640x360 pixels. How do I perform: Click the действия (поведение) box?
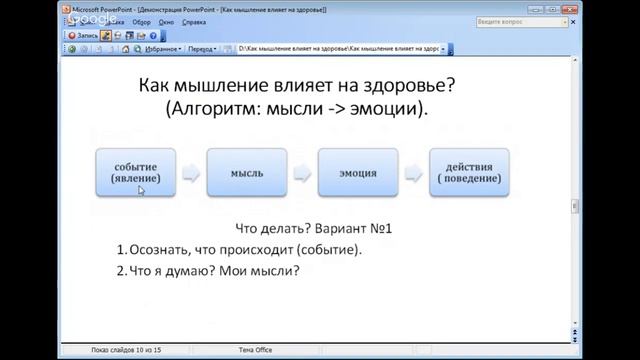(x=469, y=172)
